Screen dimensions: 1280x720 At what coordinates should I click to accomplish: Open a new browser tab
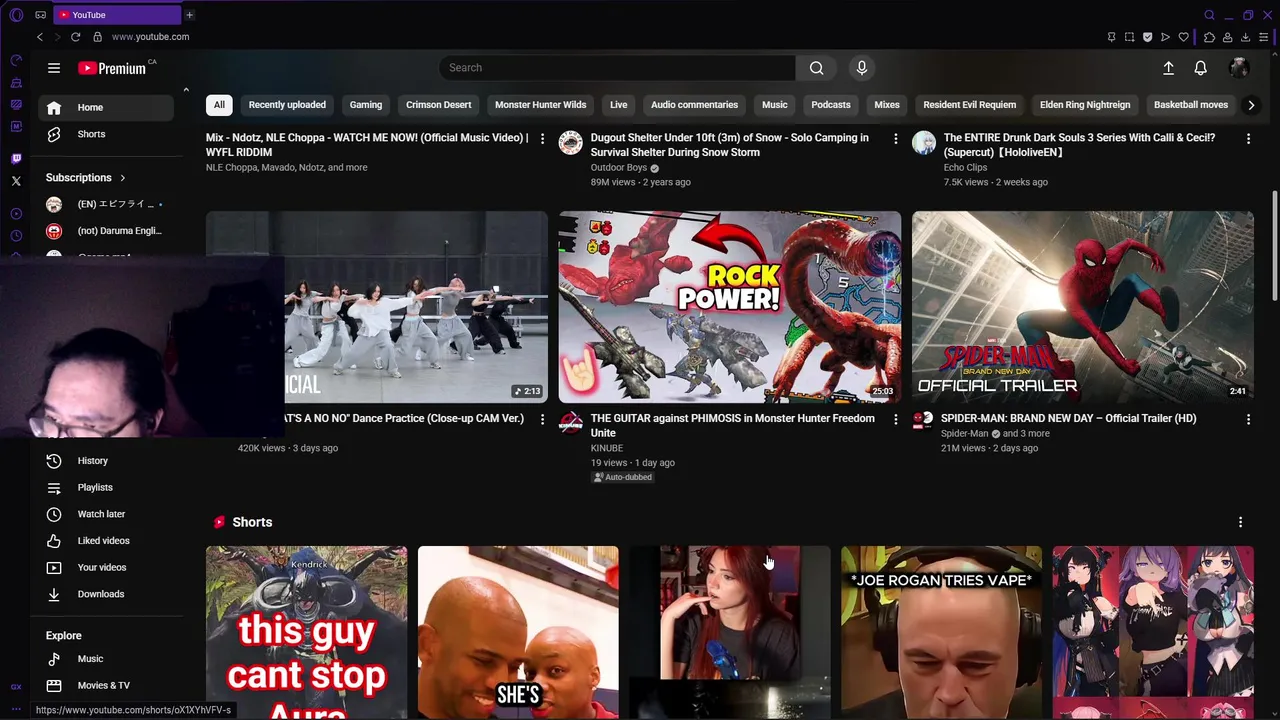(x=189, y=15)
